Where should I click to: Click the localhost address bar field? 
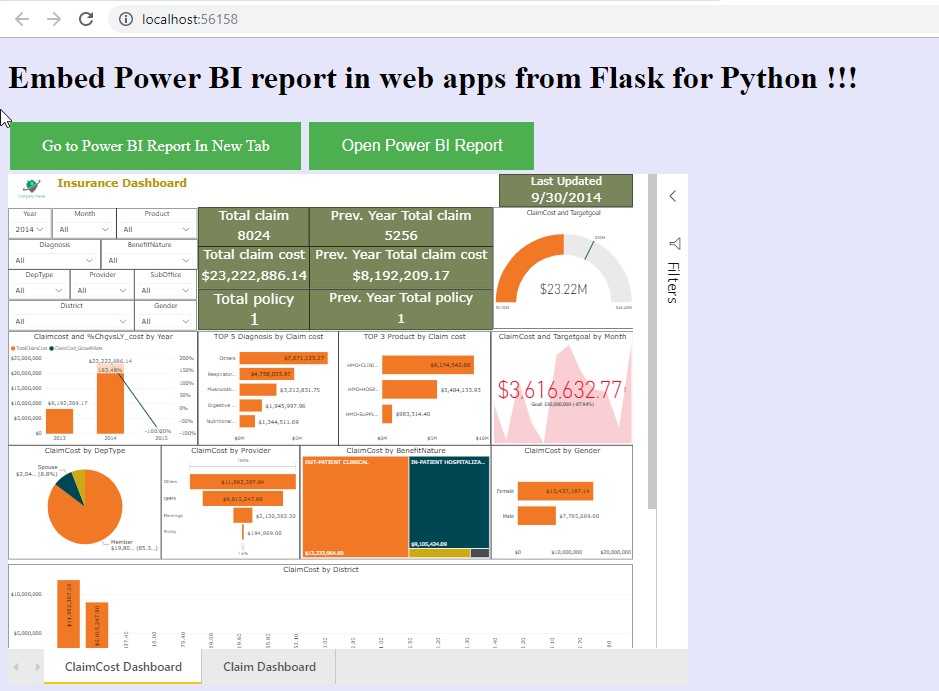click(x=400, y=19)
